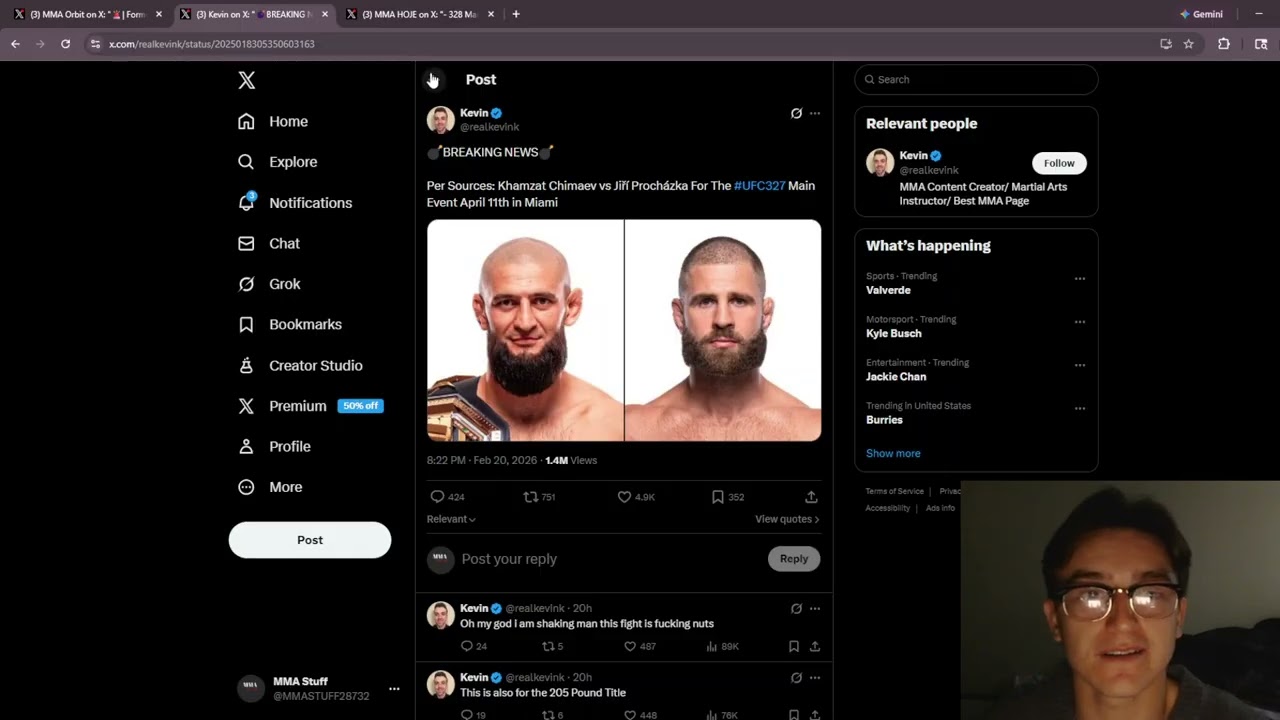Viewport: 1280px width, 720px height.
Task: Follow Kevin in Relevant people
Action: (x=1059, y=163)
